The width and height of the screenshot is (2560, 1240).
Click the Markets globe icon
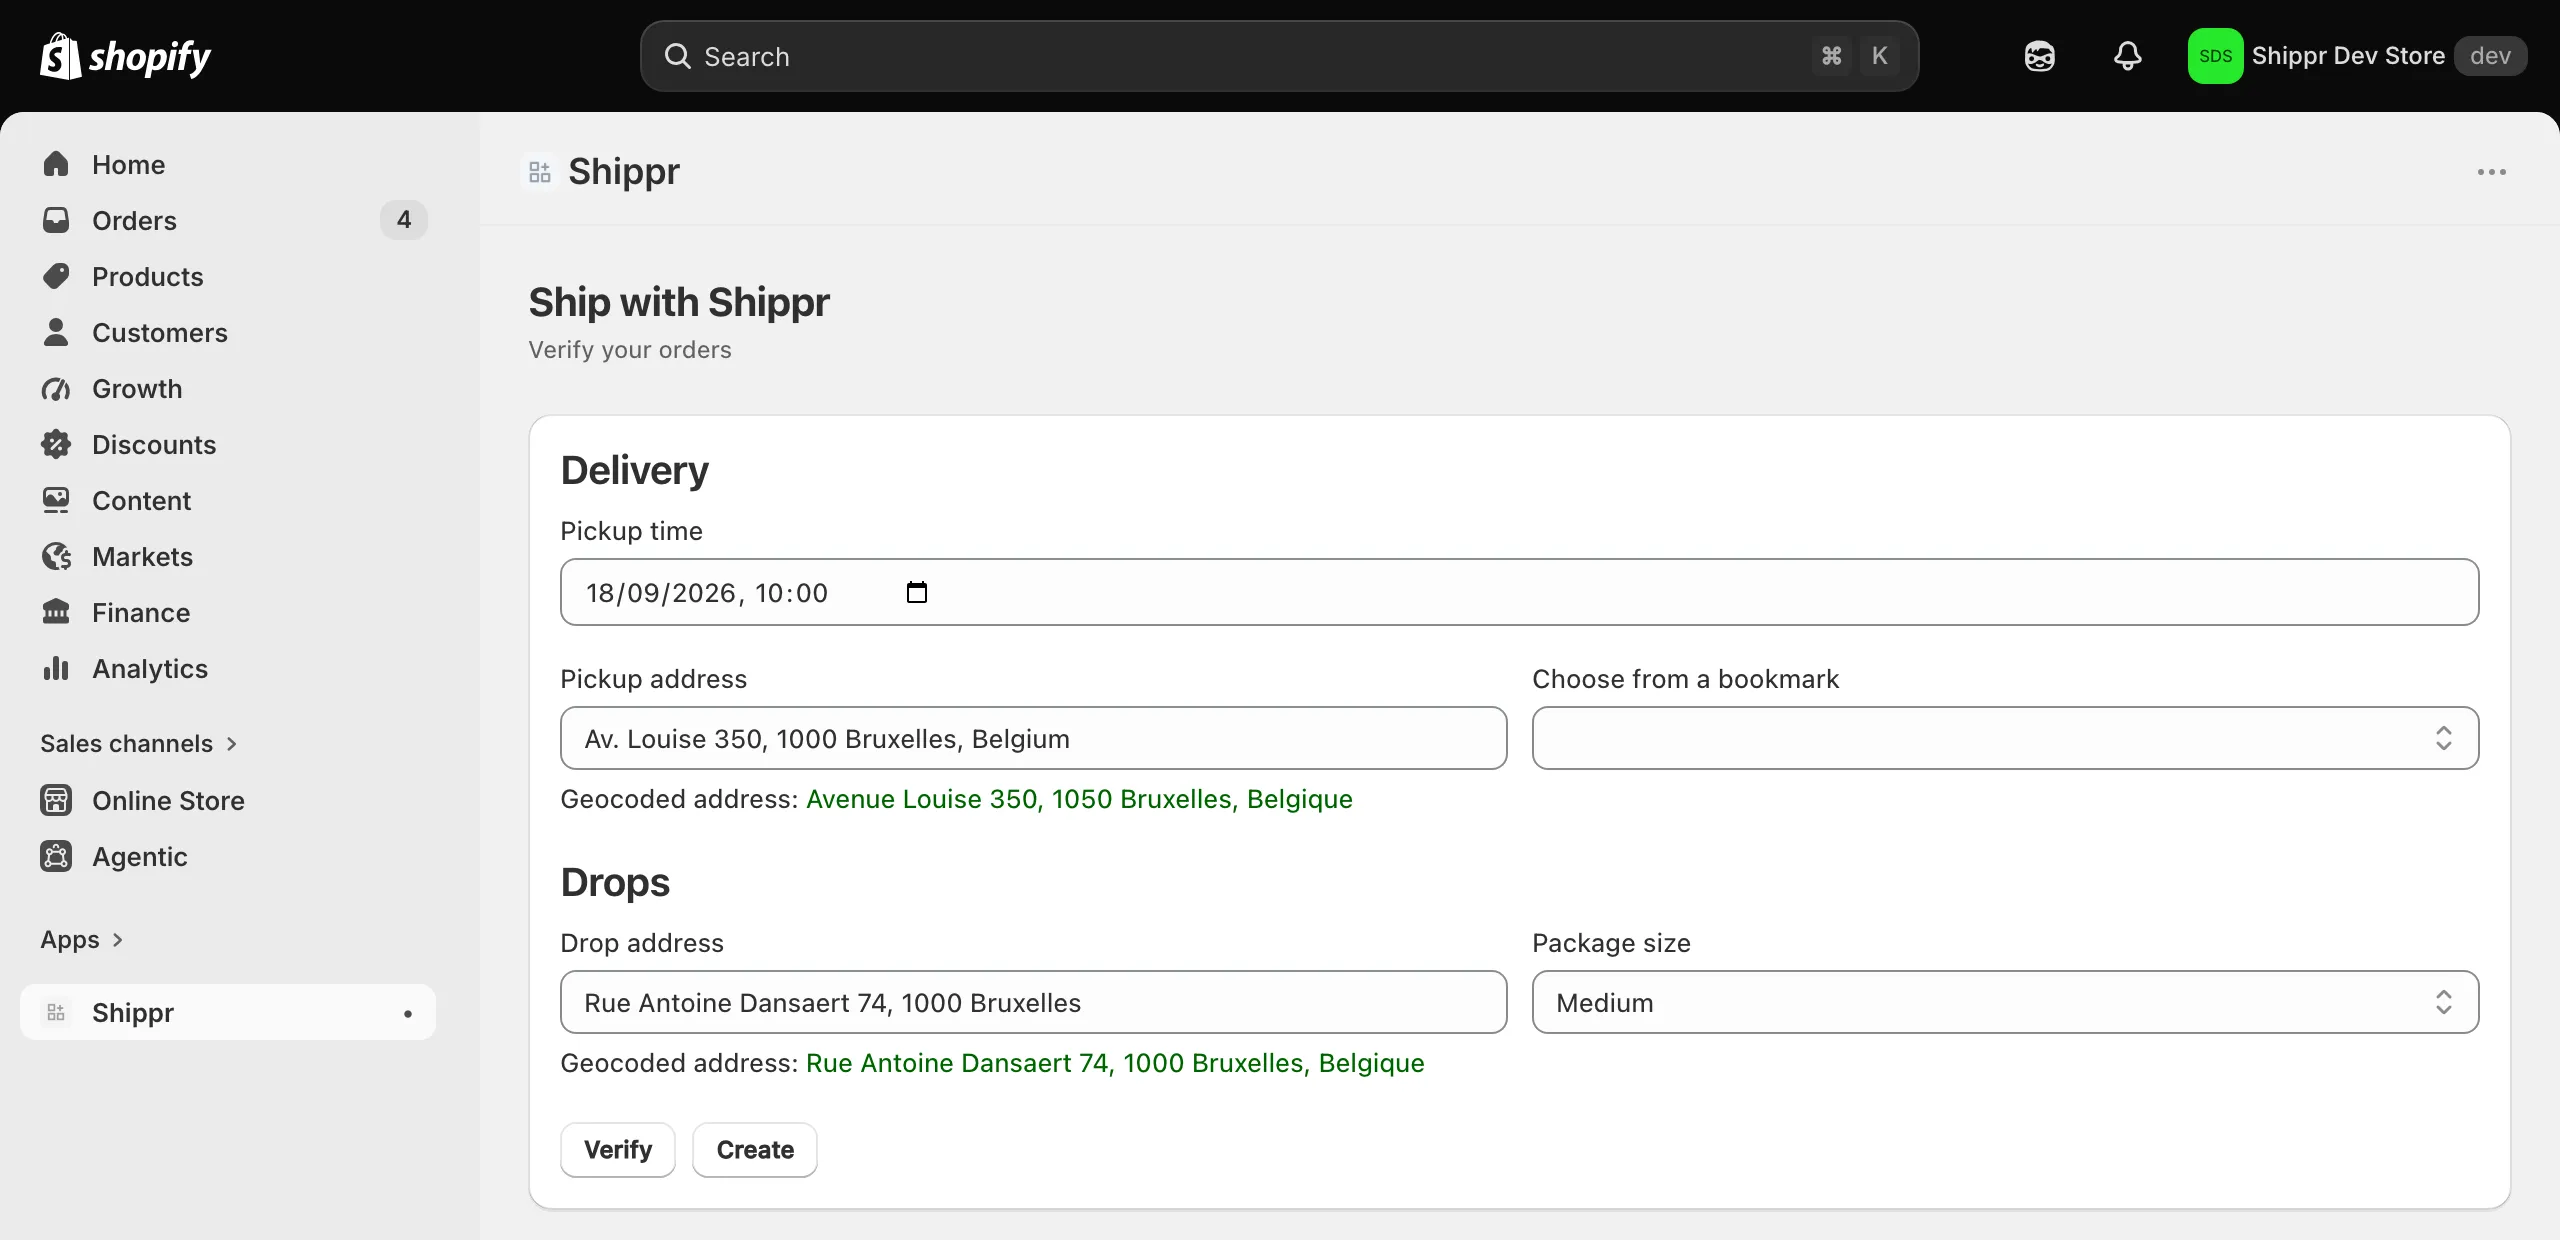click(x=56, y=556)
